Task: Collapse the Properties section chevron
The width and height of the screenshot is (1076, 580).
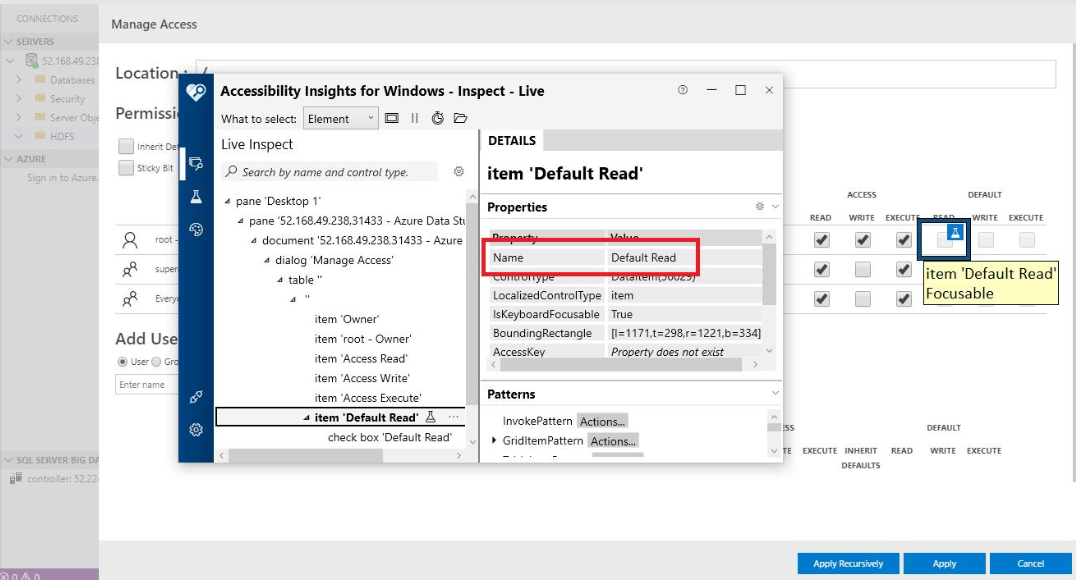Action: [x=773, y=207]
